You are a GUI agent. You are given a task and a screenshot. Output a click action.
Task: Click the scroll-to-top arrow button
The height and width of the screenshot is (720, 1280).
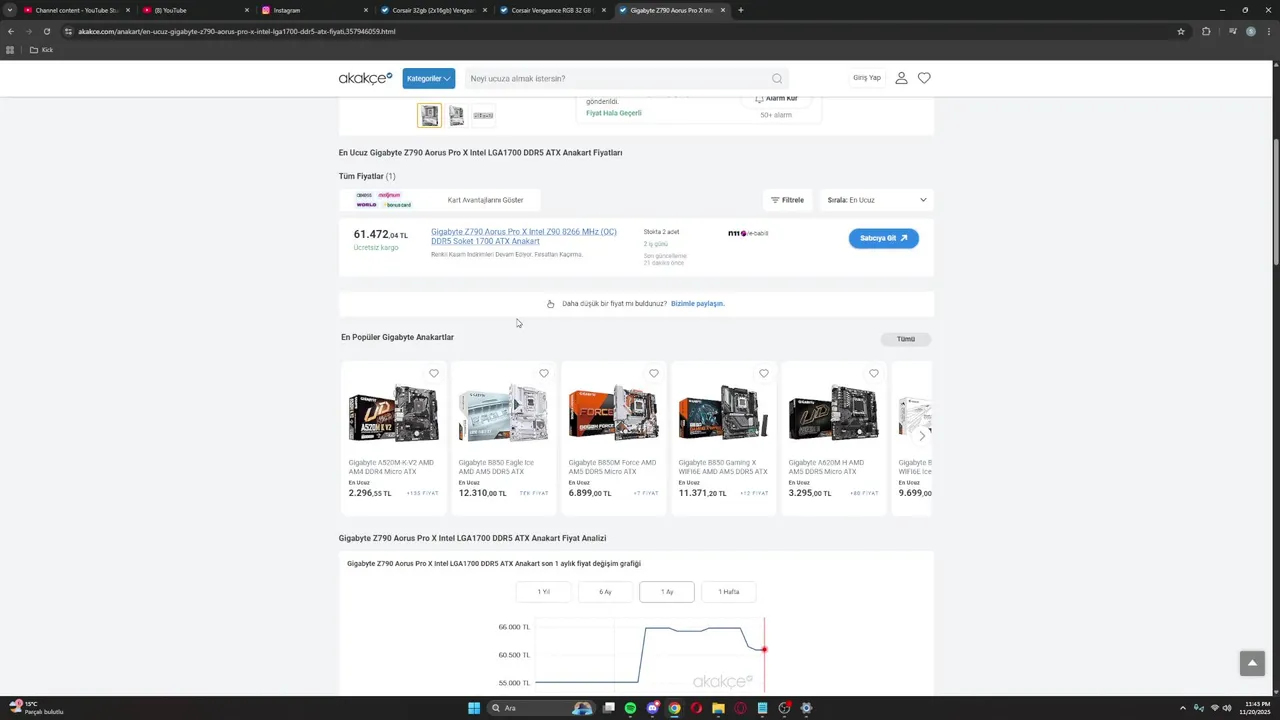click(x=1252, y=663)
